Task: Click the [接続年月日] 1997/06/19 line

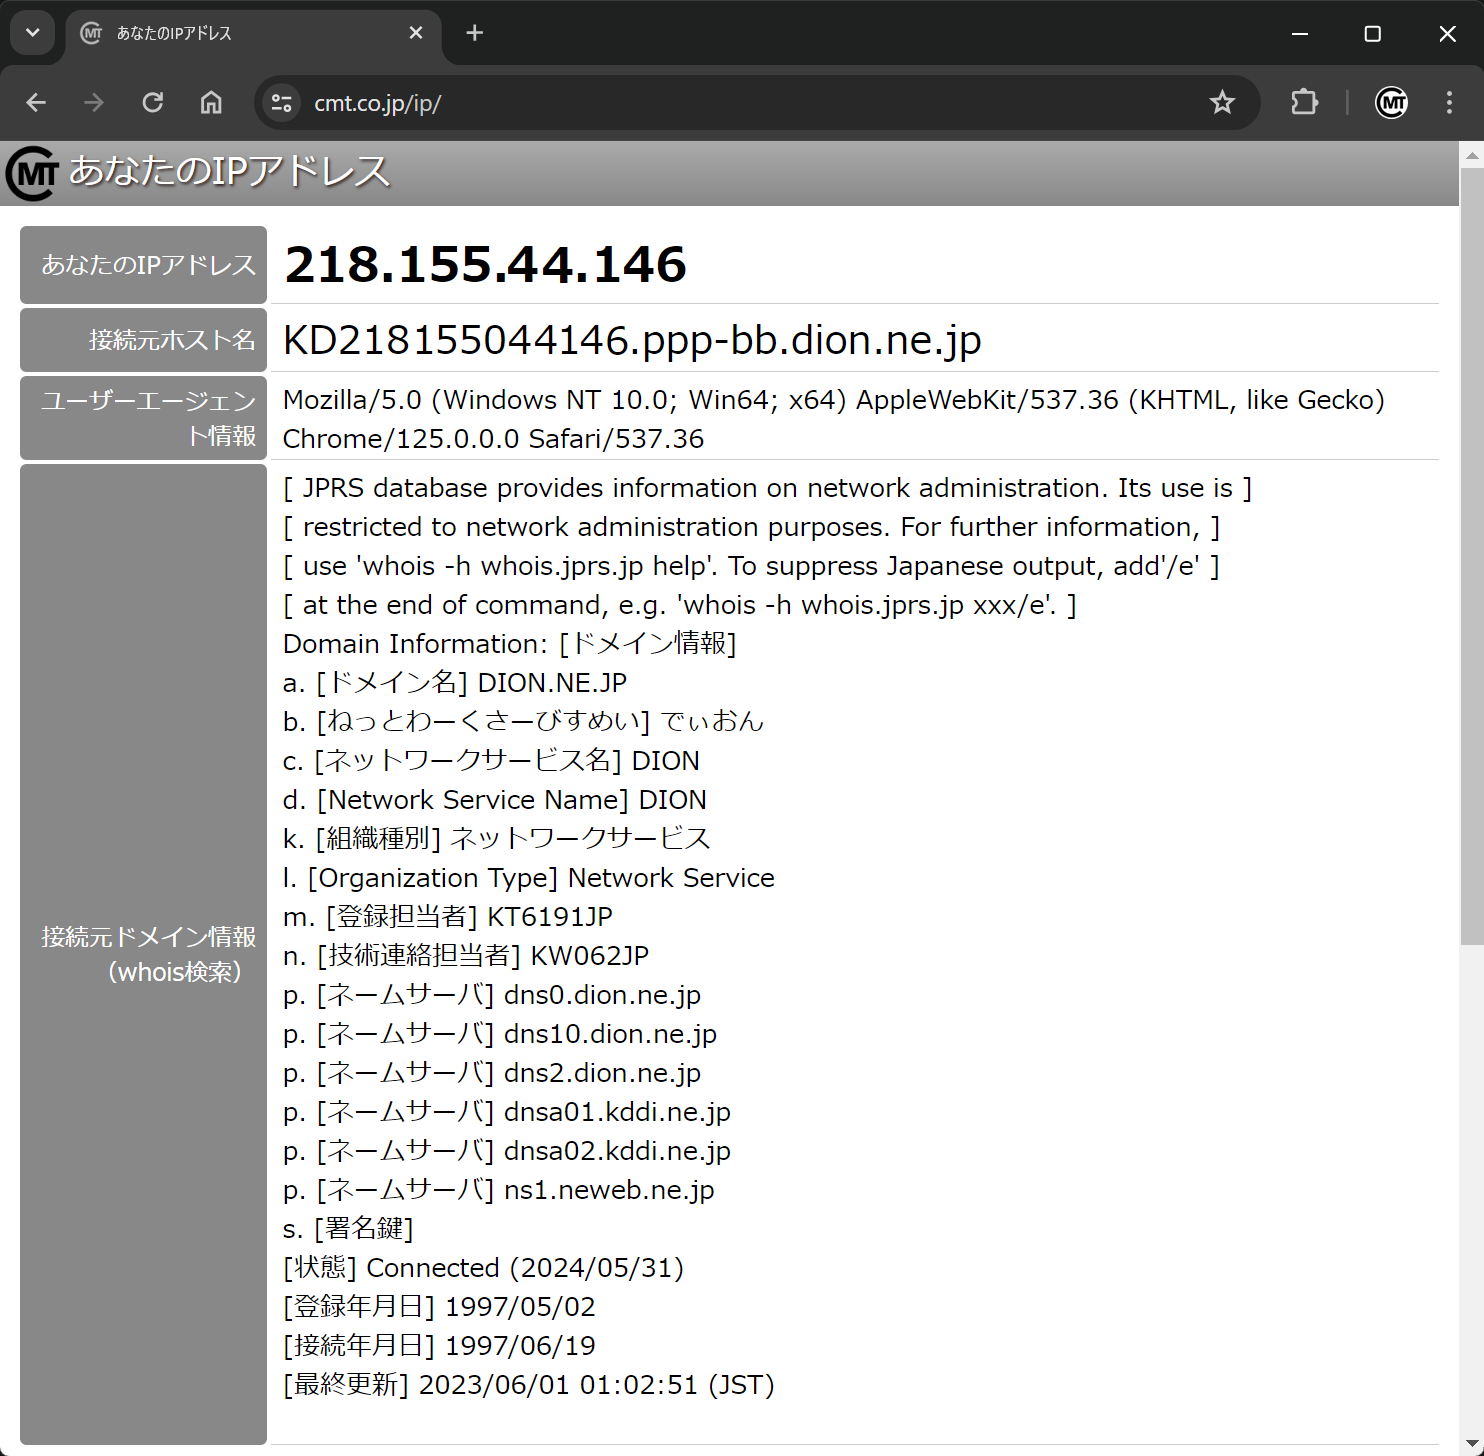Action: pos(439,1346)
